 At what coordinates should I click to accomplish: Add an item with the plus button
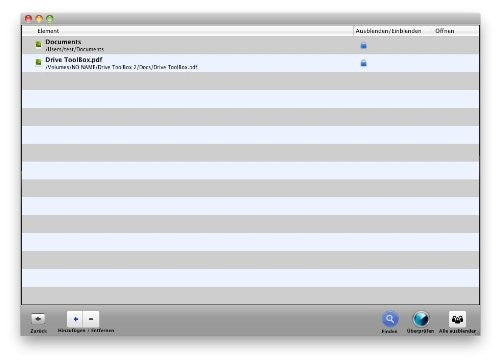click(75, 319)
